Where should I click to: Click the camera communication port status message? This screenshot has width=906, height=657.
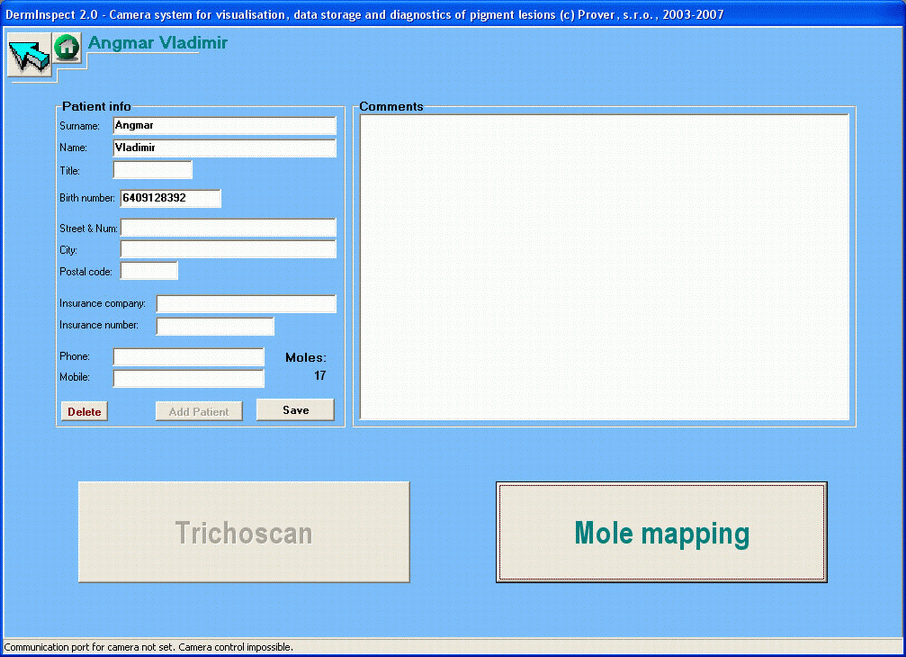148,647
